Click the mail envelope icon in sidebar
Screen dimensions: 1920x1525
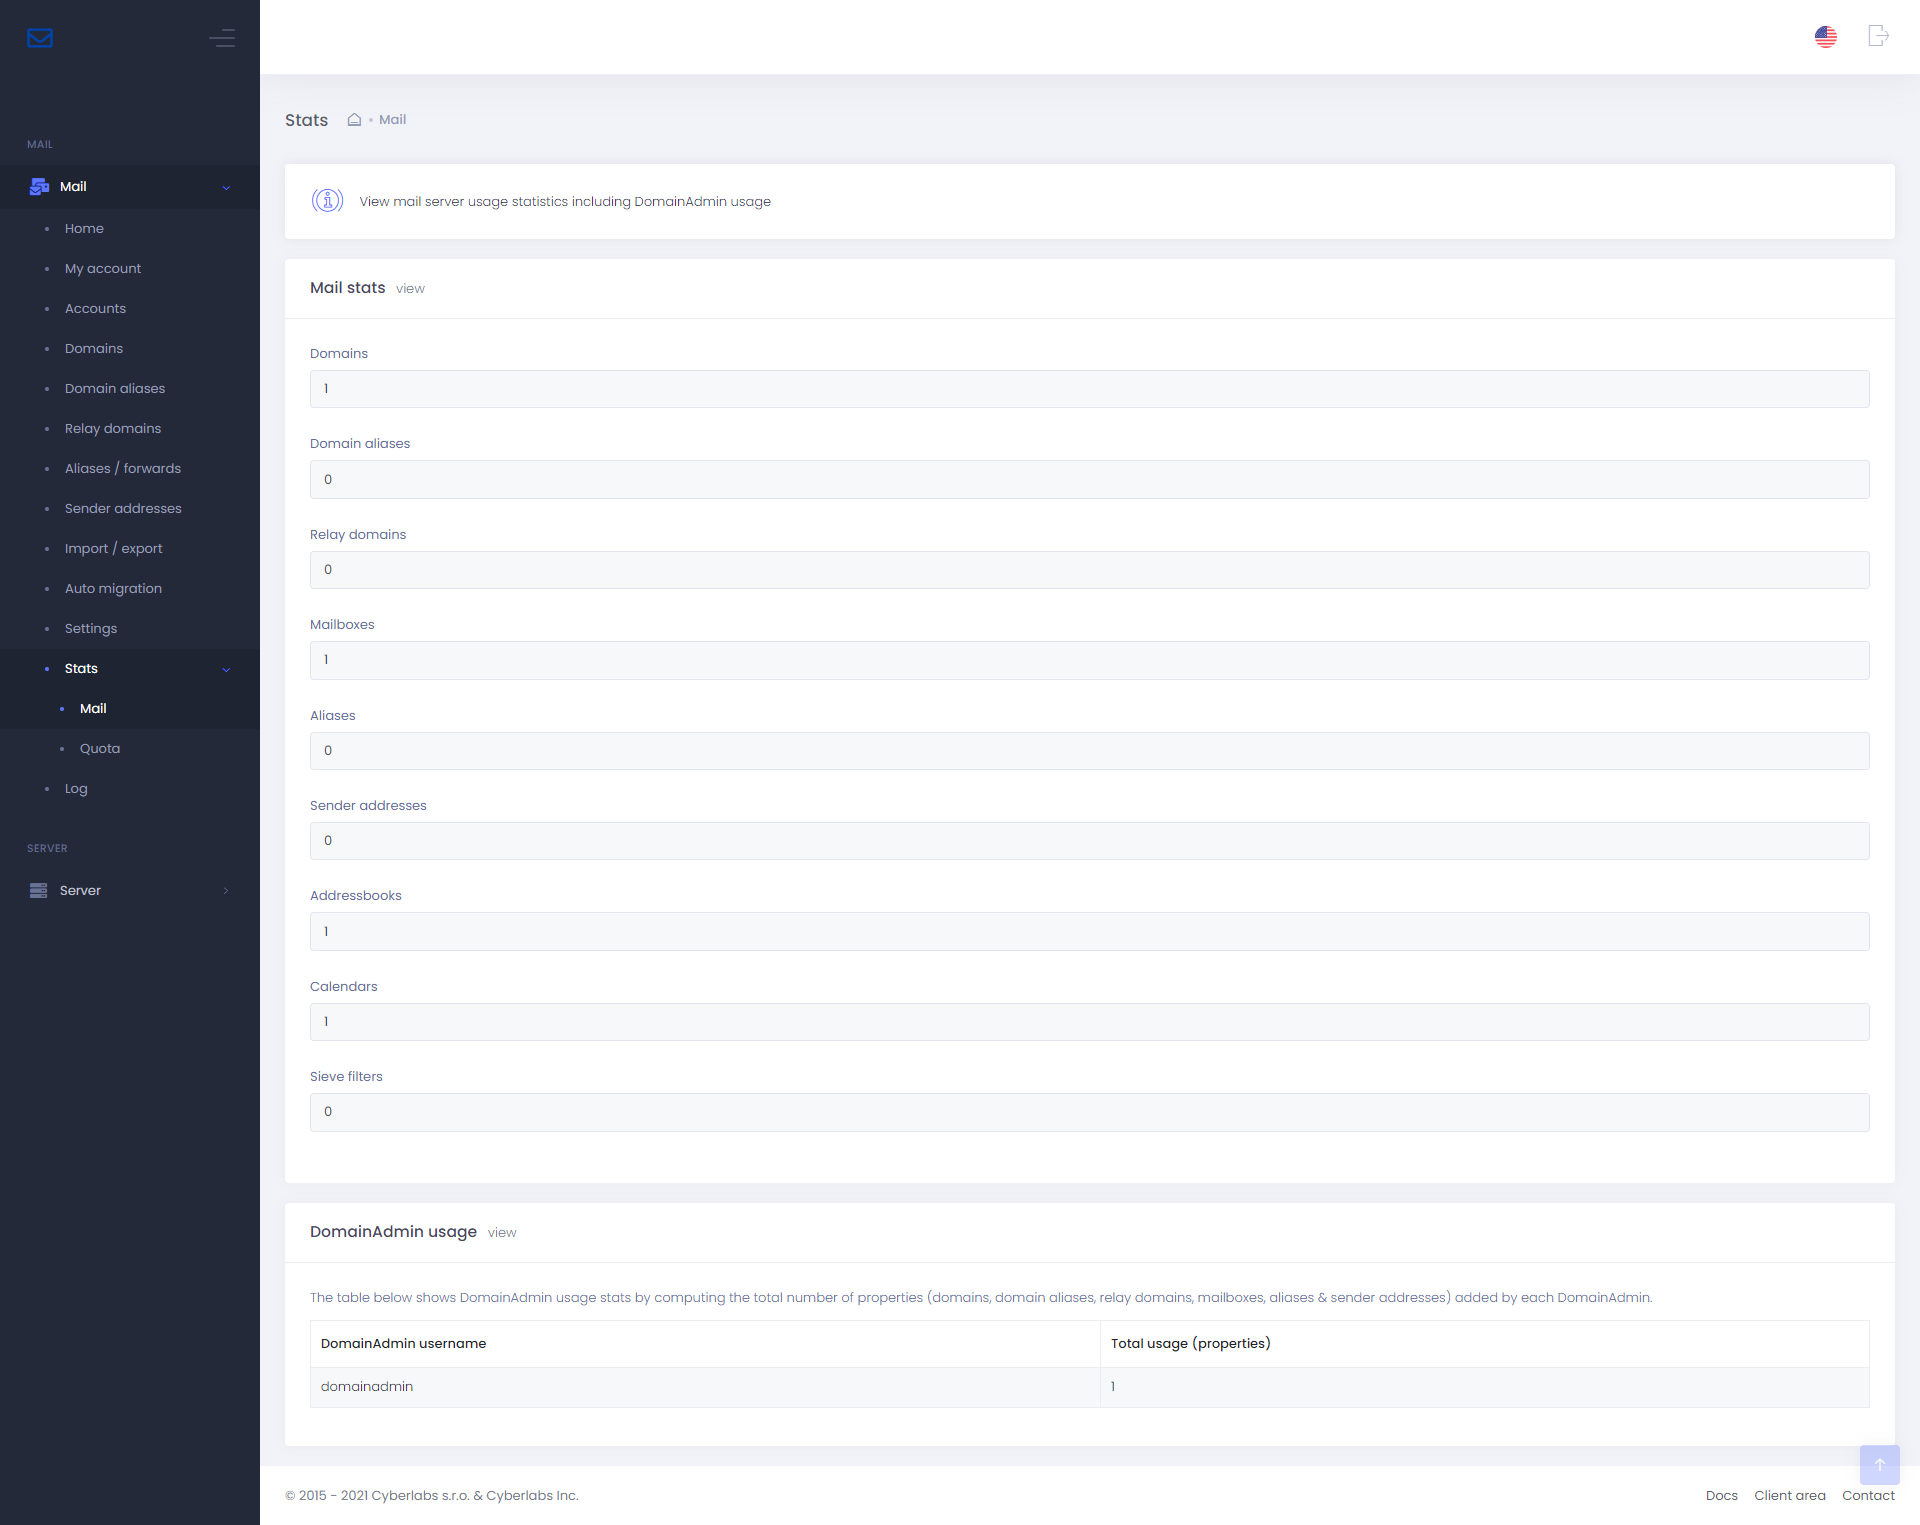click(39, 37)
